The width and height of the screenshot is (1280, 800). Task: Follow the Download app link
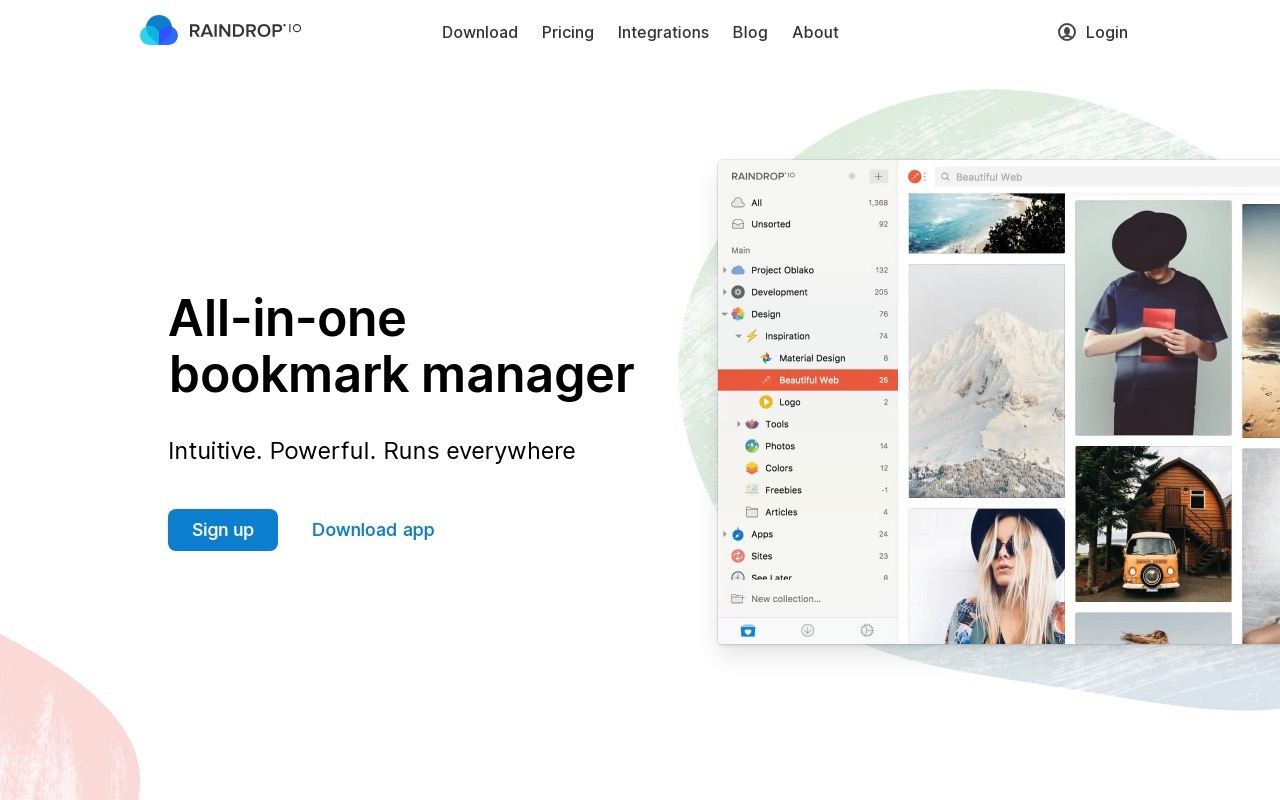click(x=373, y=530)
